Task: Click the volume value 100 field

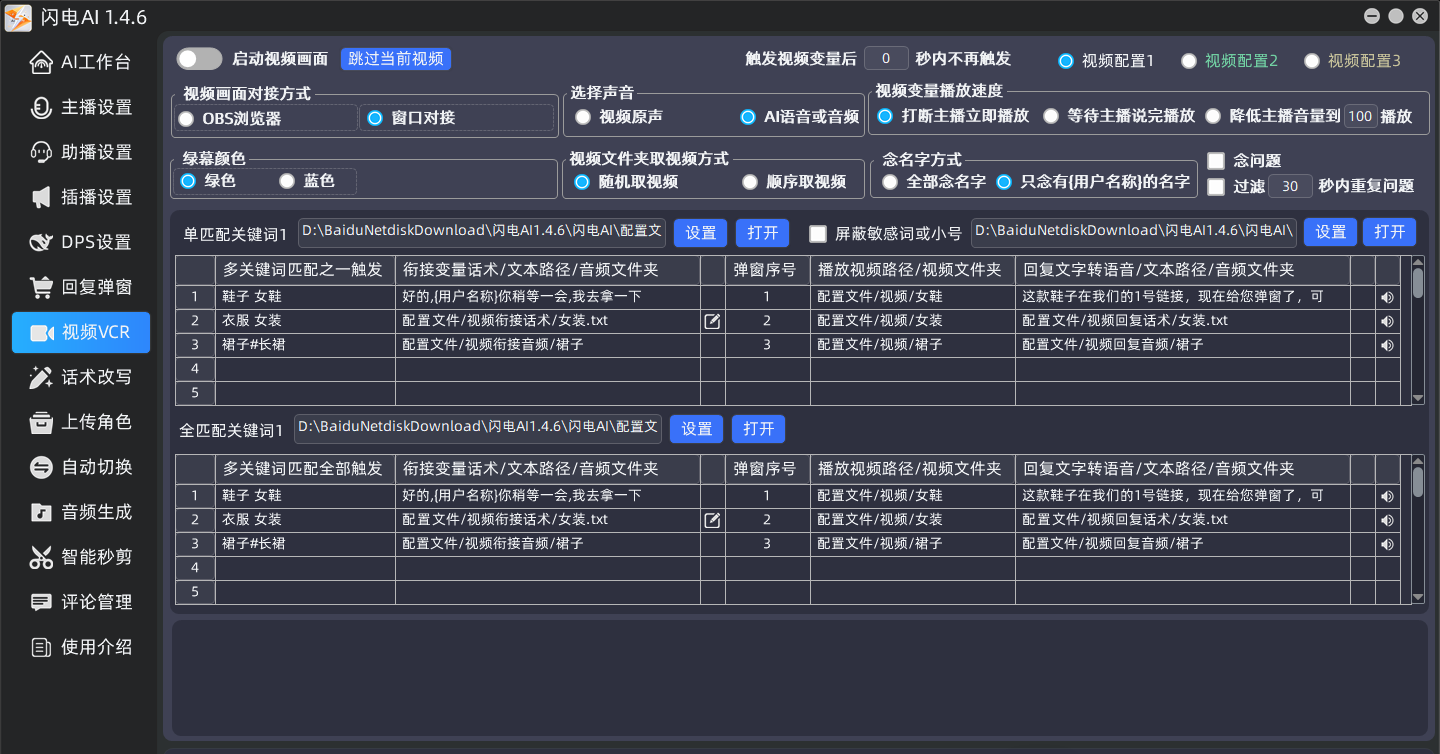Action: [x=1360, y=116]
